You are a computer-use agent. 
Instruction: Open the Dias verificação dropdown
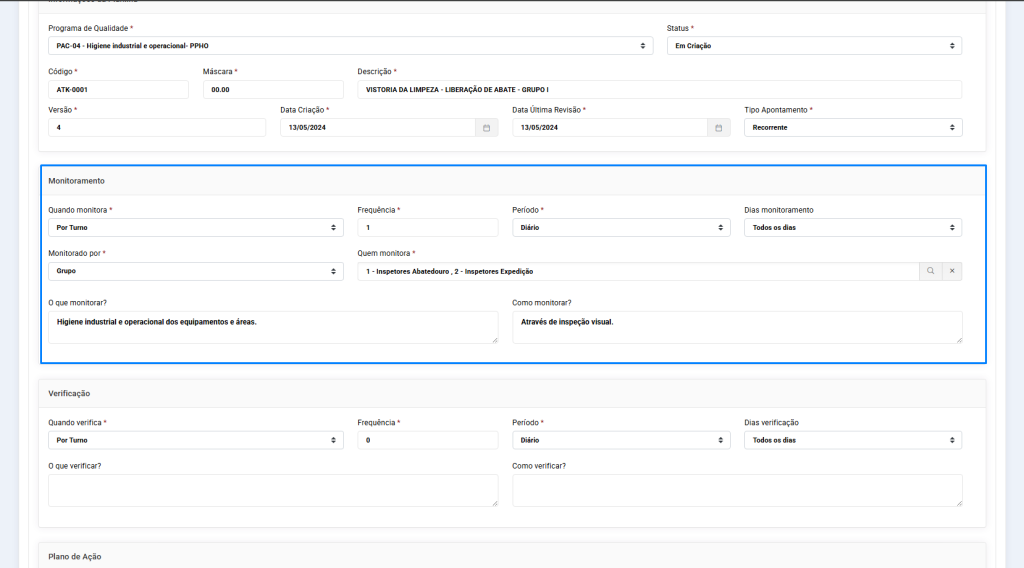point(852,440)
